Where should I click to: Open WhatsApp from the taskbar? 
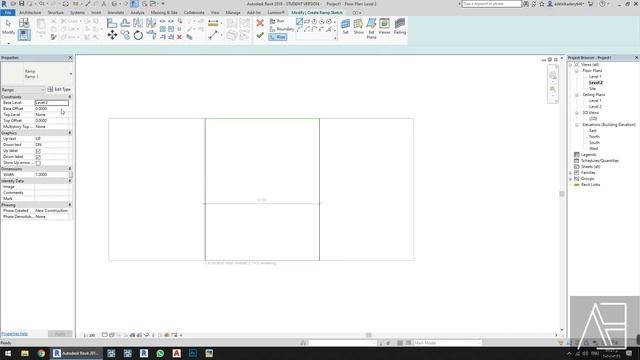coord(160,353)
